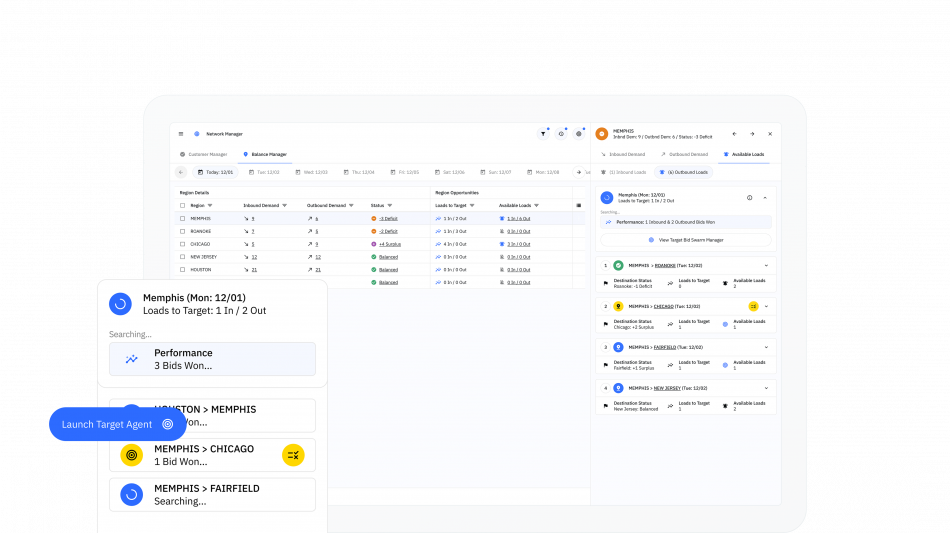Collapse the Memphis (Mon: 12/01) section chevron
The image size is (950, 533).
click(765, 197)
